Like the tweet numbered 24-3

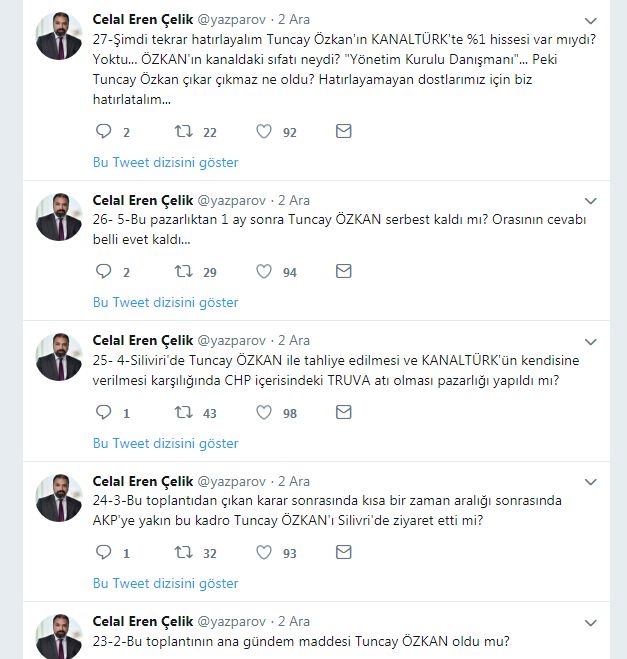[264, 552]
